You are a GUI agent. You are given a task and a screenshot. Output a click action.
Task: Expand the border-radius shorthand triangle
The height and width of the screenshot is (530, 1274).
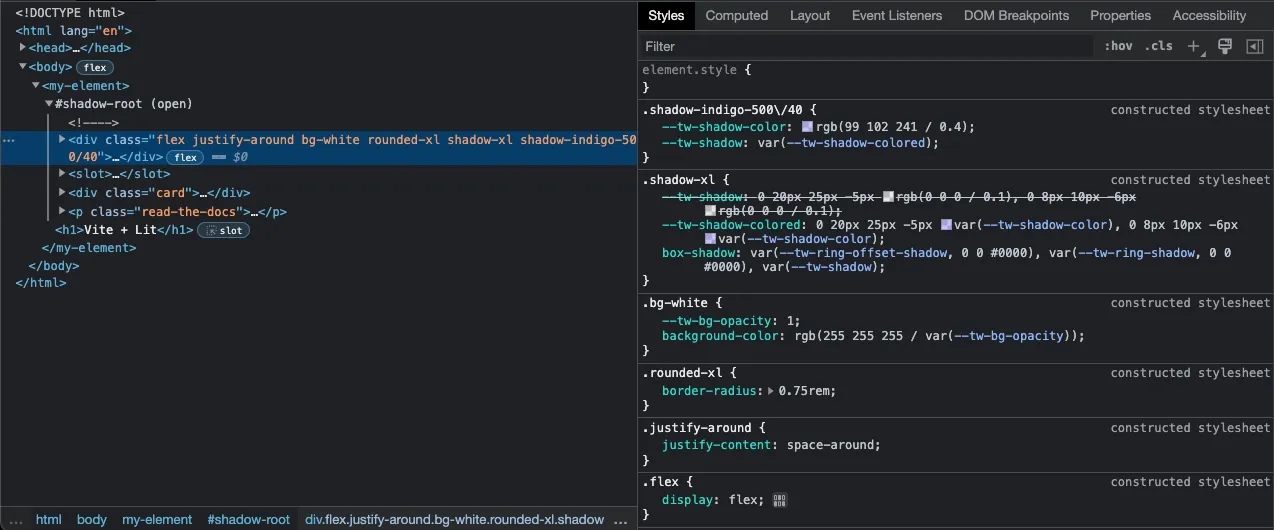[x=771, y=391]
